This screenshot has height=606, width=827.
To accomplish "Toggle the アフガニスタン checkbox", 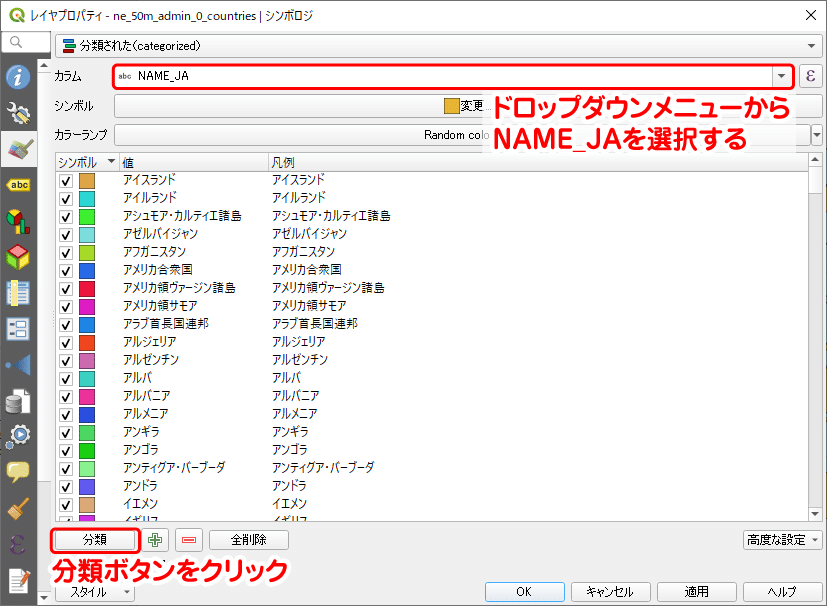I will click(65, 253).
